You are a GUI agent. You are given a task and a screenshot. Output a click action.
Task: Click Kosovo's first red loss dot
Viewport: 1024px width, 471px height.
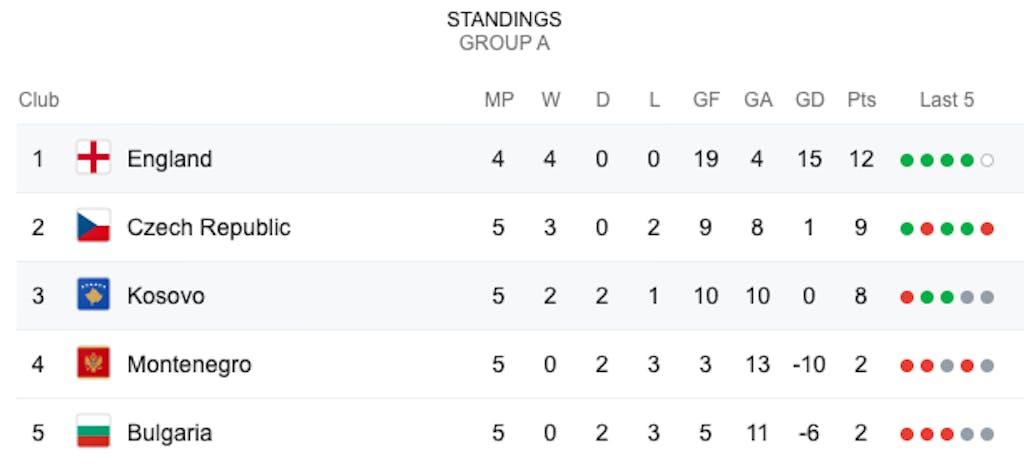906,297
